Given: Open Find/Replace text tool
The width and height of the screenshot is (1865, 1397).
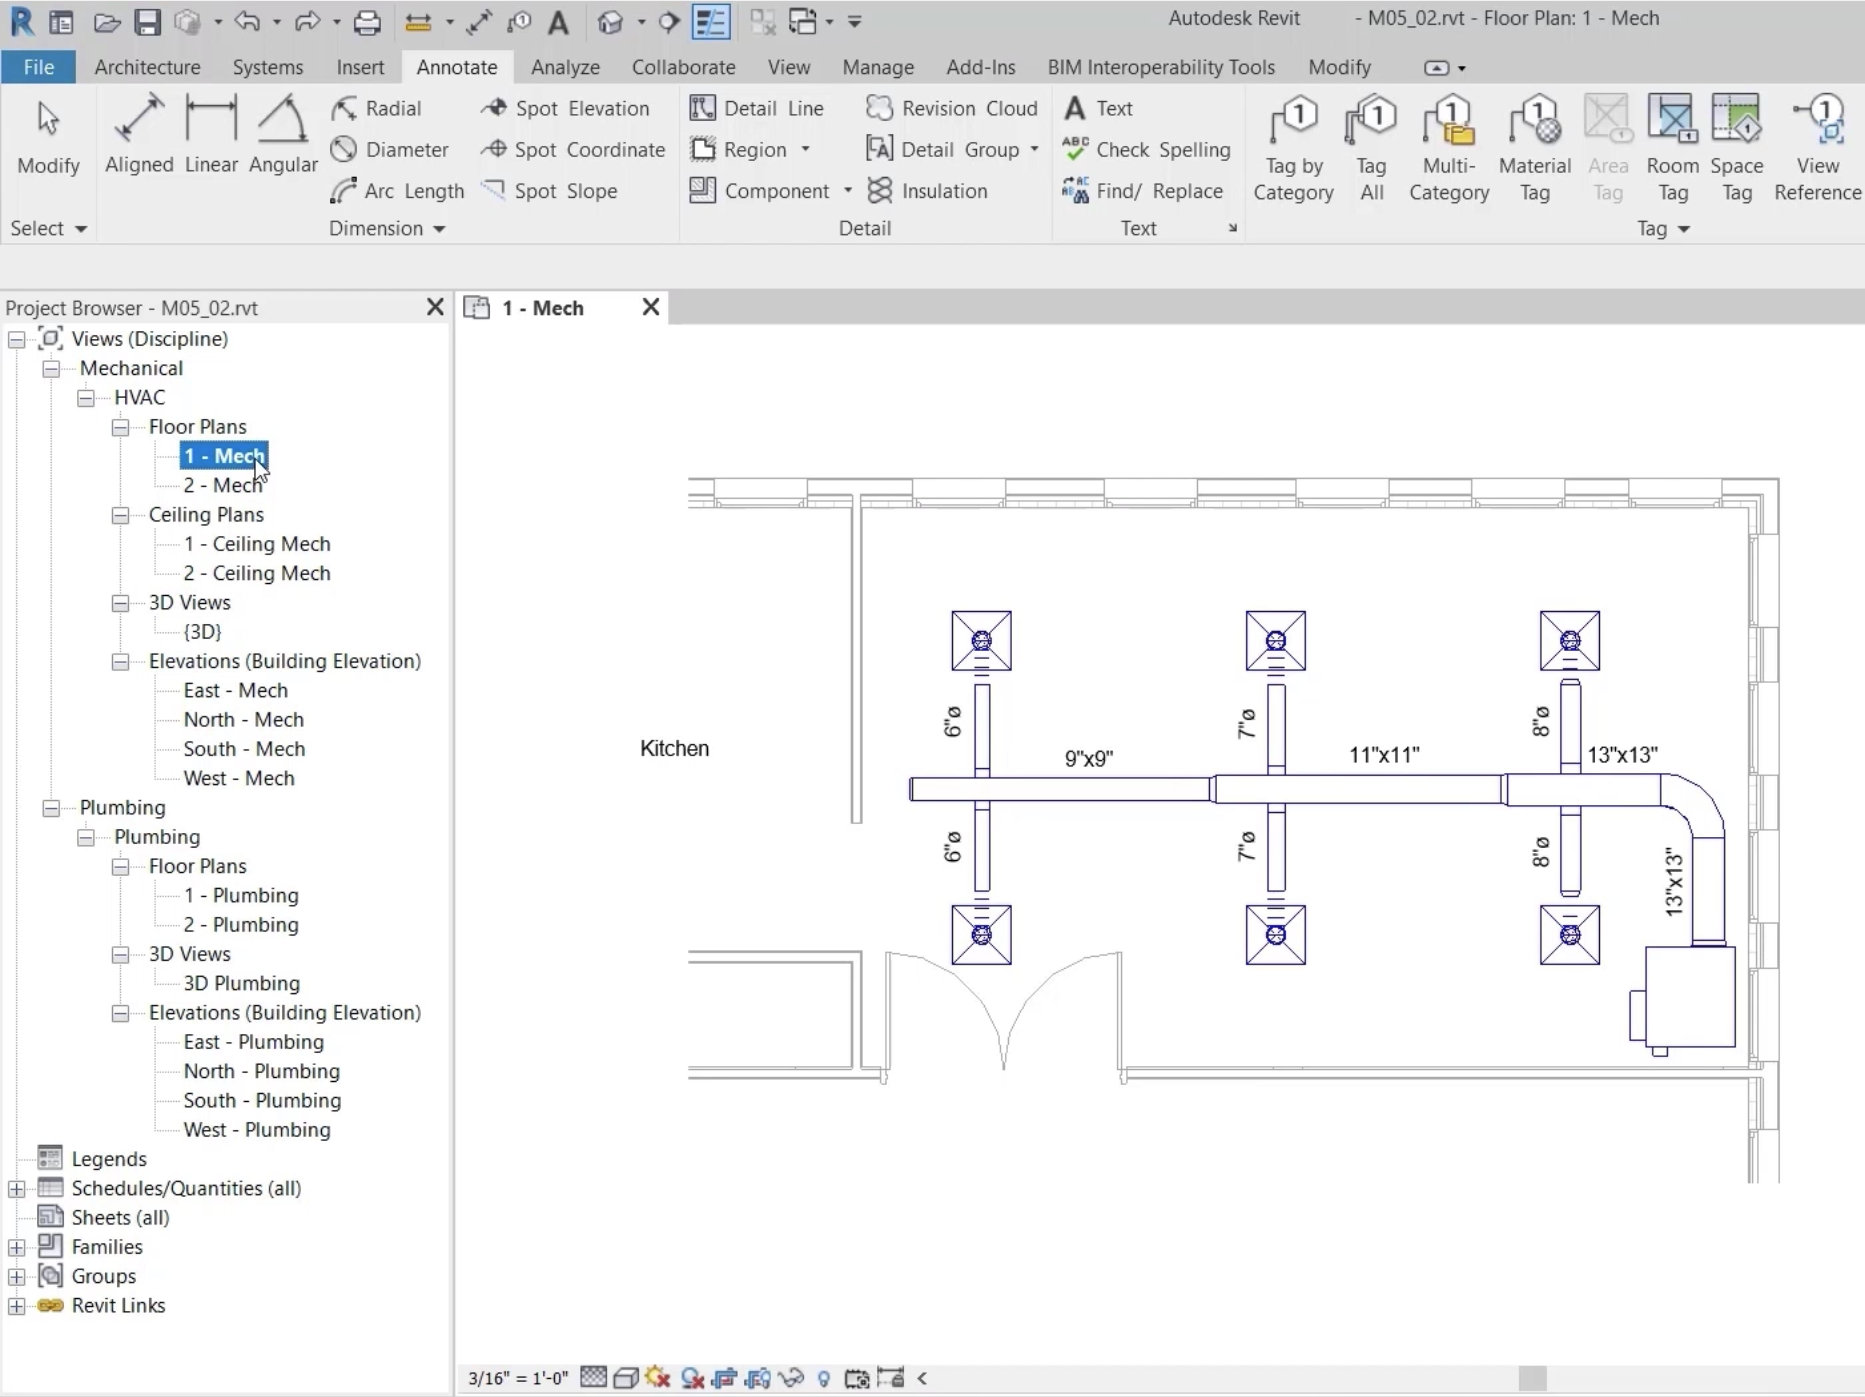Looking at the screenshot, I should [x=1142, y=190].
